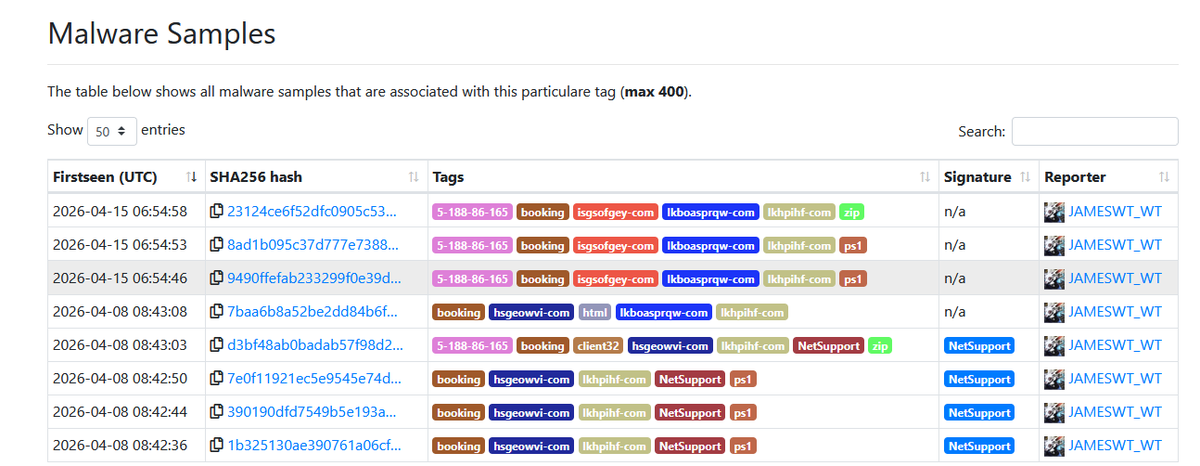Click NetSupport signature badge in 08:43:03 row
1200x466 pixels.
click(x=979, y=346)
